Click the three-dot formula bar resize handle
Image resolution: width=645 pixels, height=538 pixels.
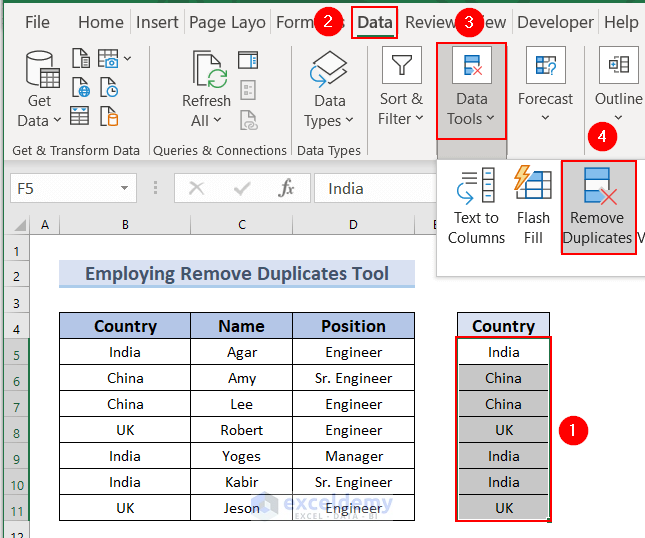(x=155, y=188)
